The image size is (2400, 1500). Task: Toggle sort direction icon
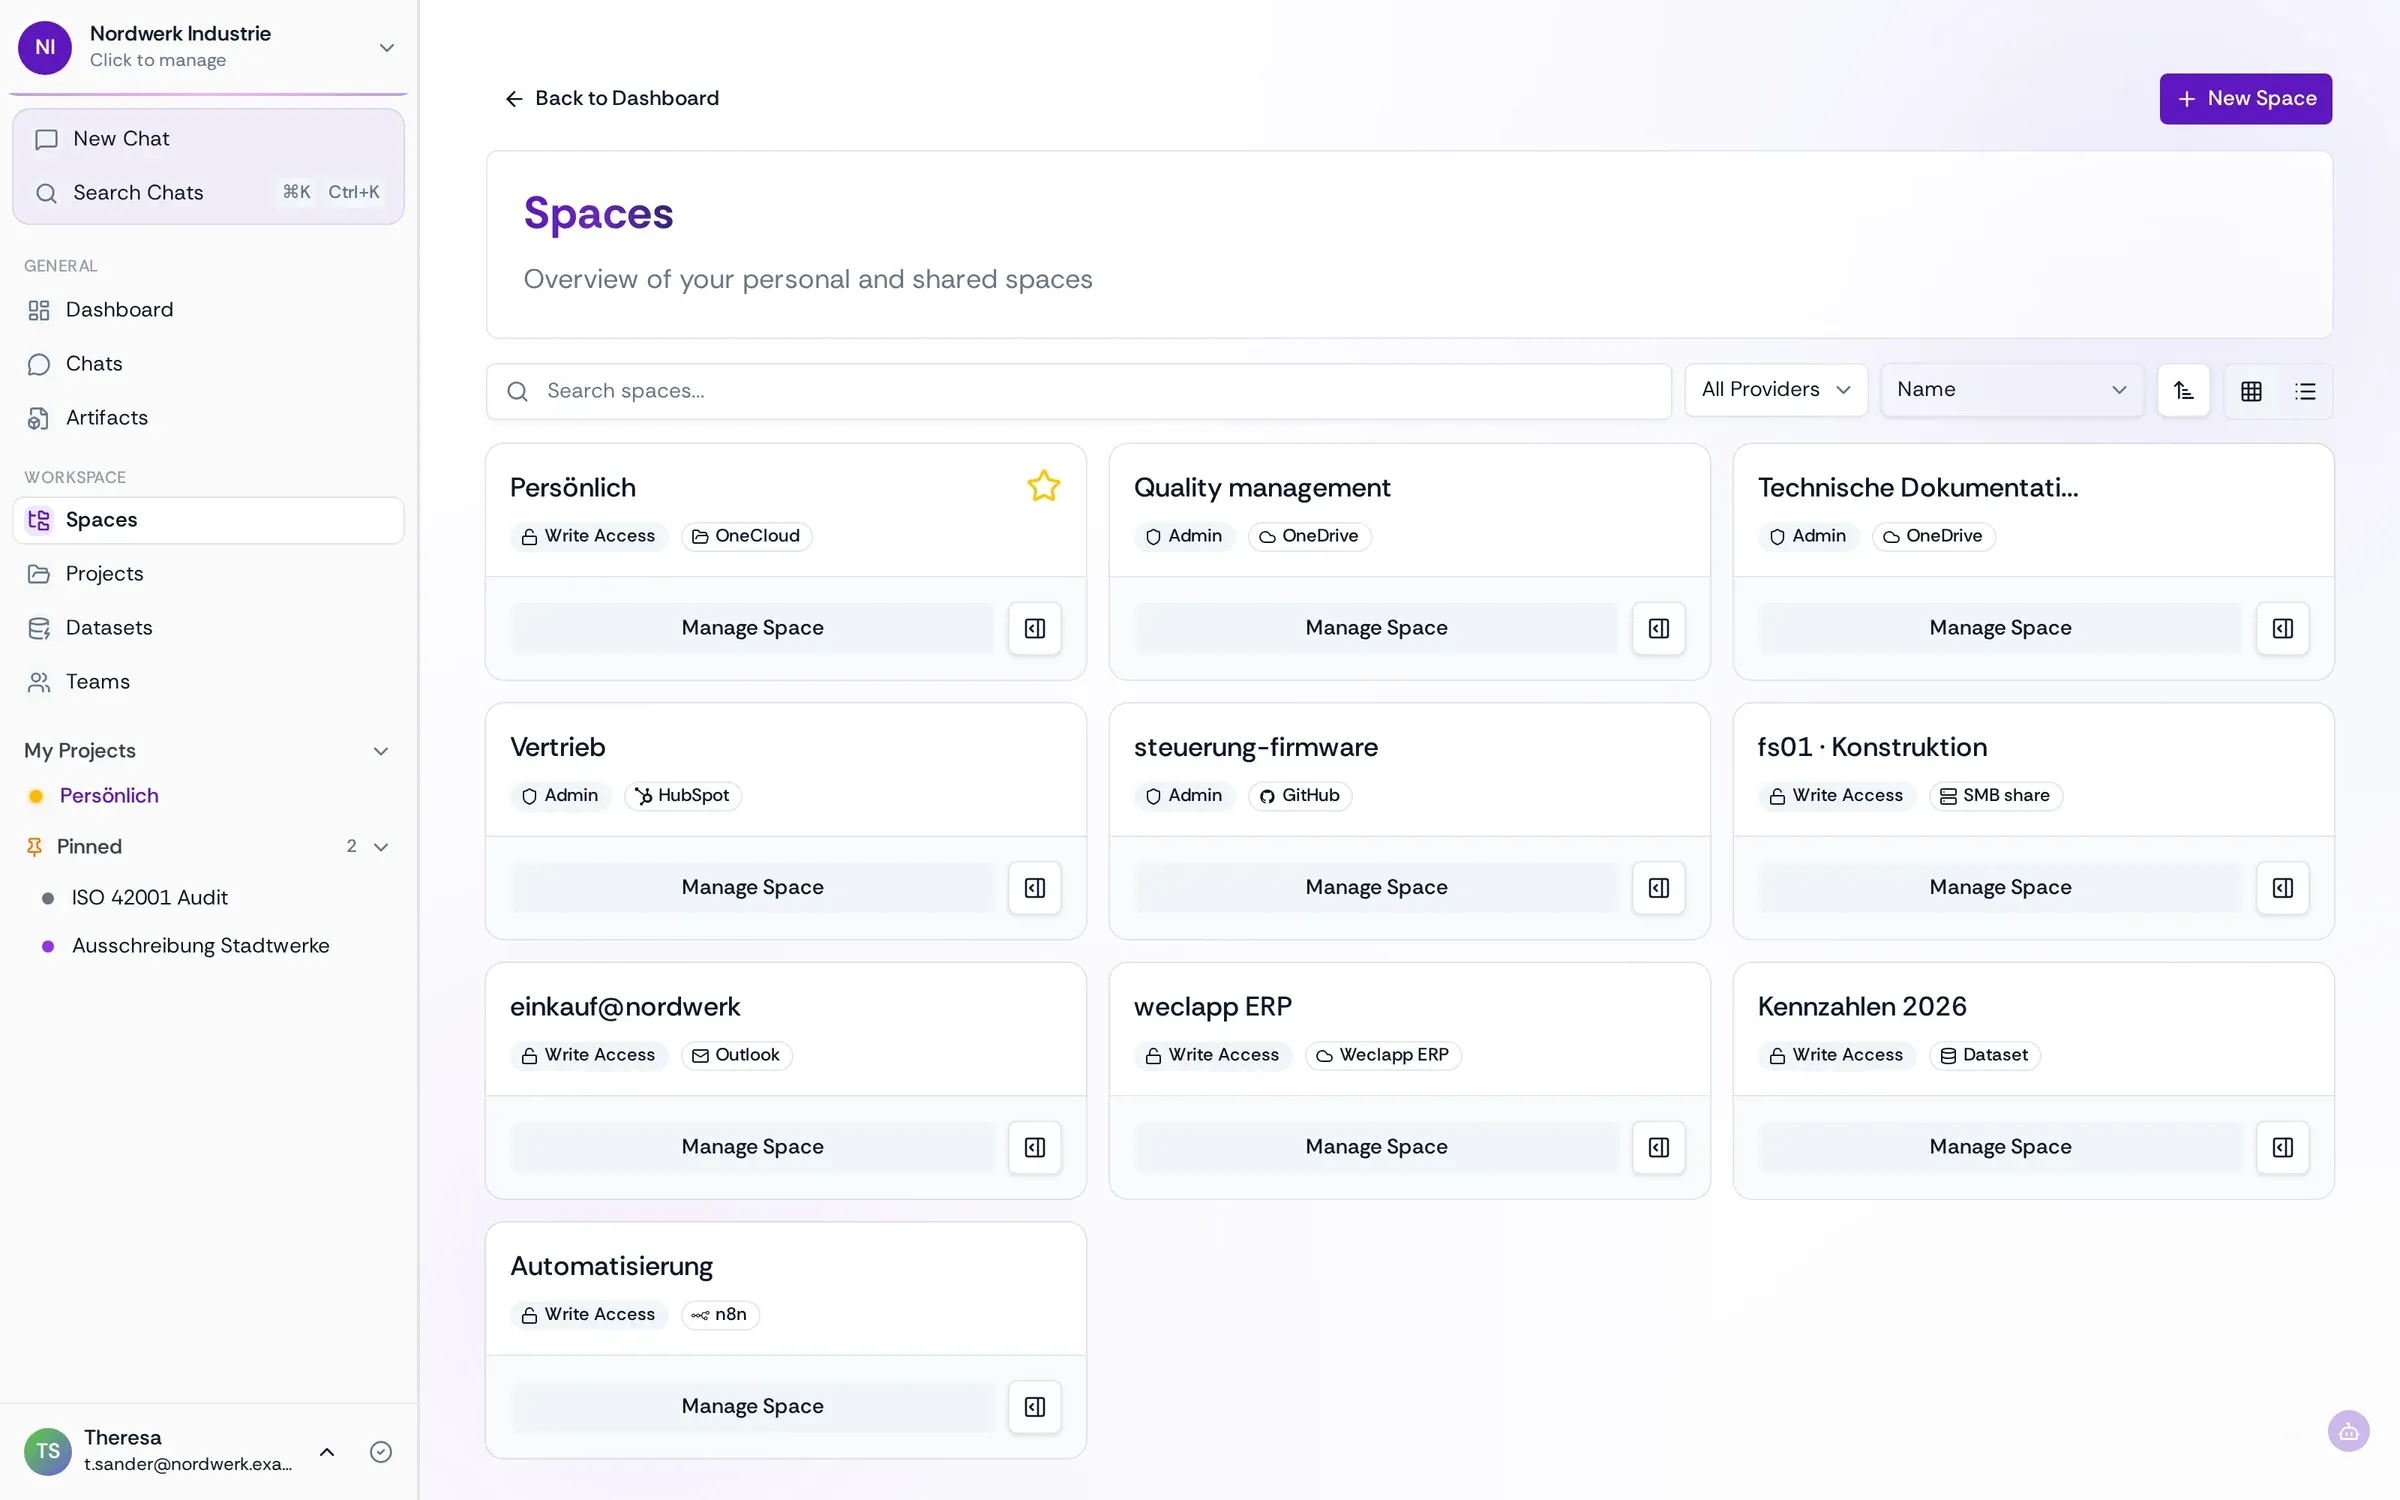click(2184, 391)
